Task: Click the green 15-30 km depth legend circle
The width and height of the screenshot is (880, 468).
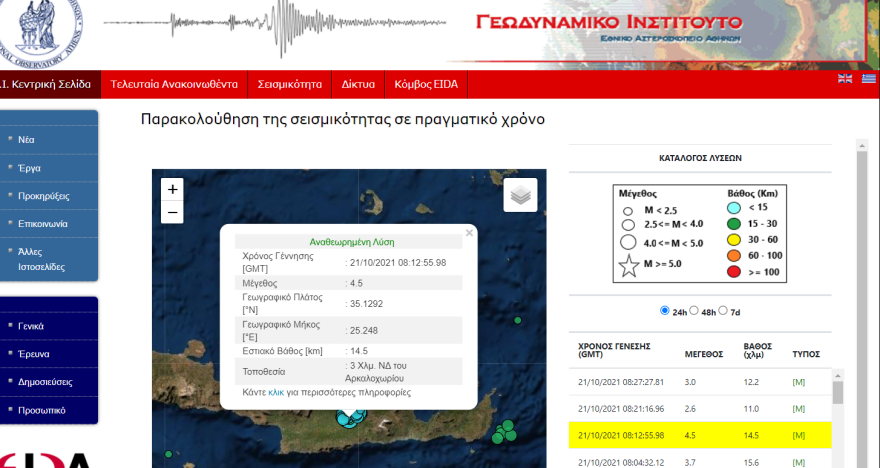Action: point(734,224)
